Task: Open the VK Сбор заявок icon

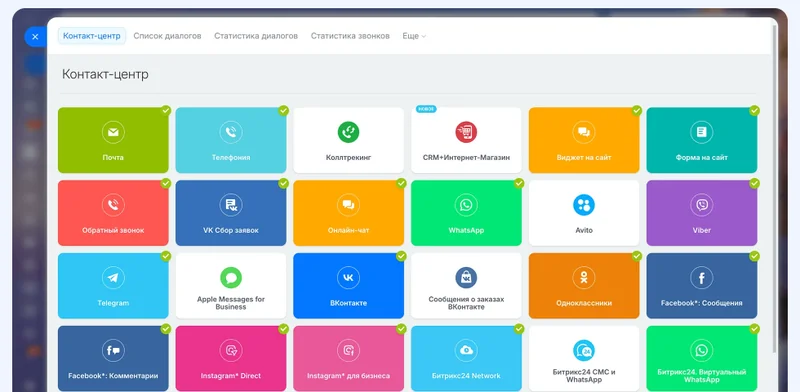Action: click(x=231, y=205)
